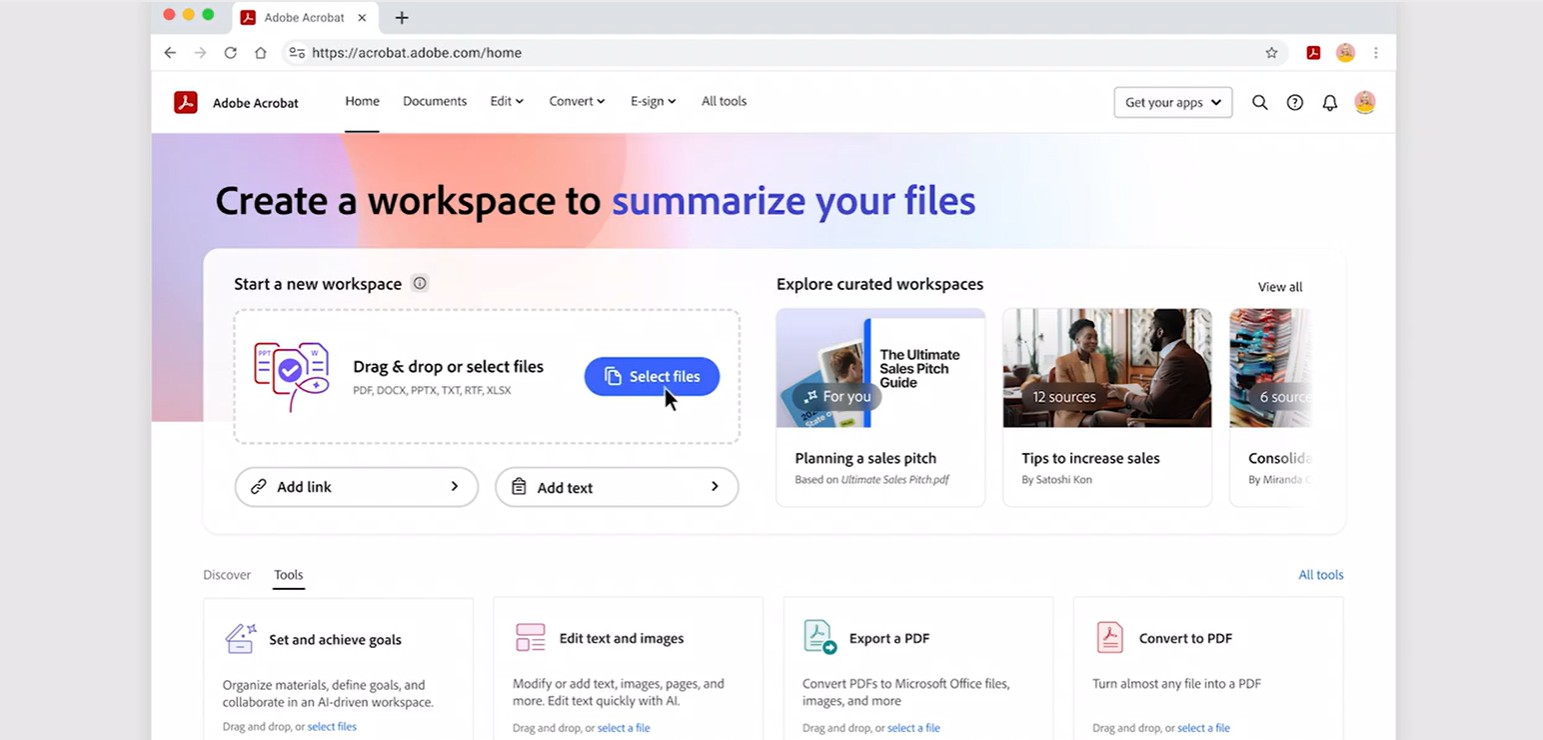Select the Tools tab
The height and width of the screenshot is (740, 1543).
click(289, 575)
